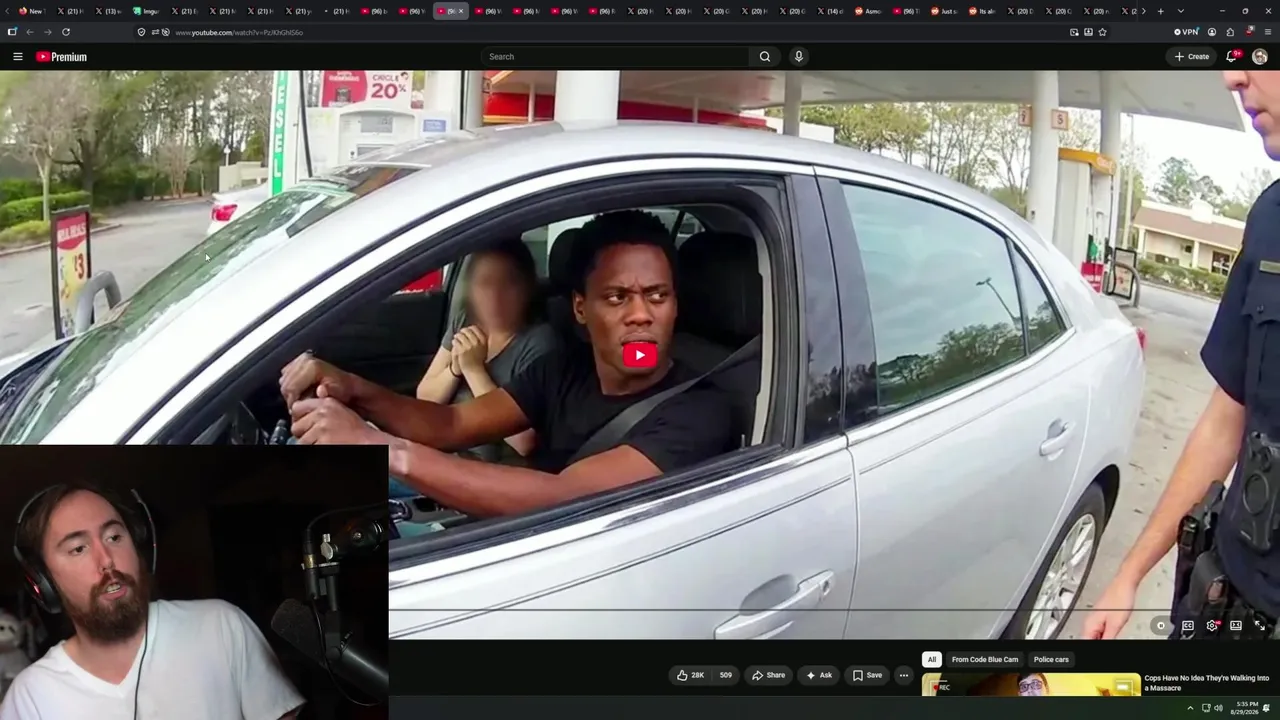Viewport: 1280px width, 720px height.
Task: Toggle the browser sidebar panel icon
Action: point(12,32)
